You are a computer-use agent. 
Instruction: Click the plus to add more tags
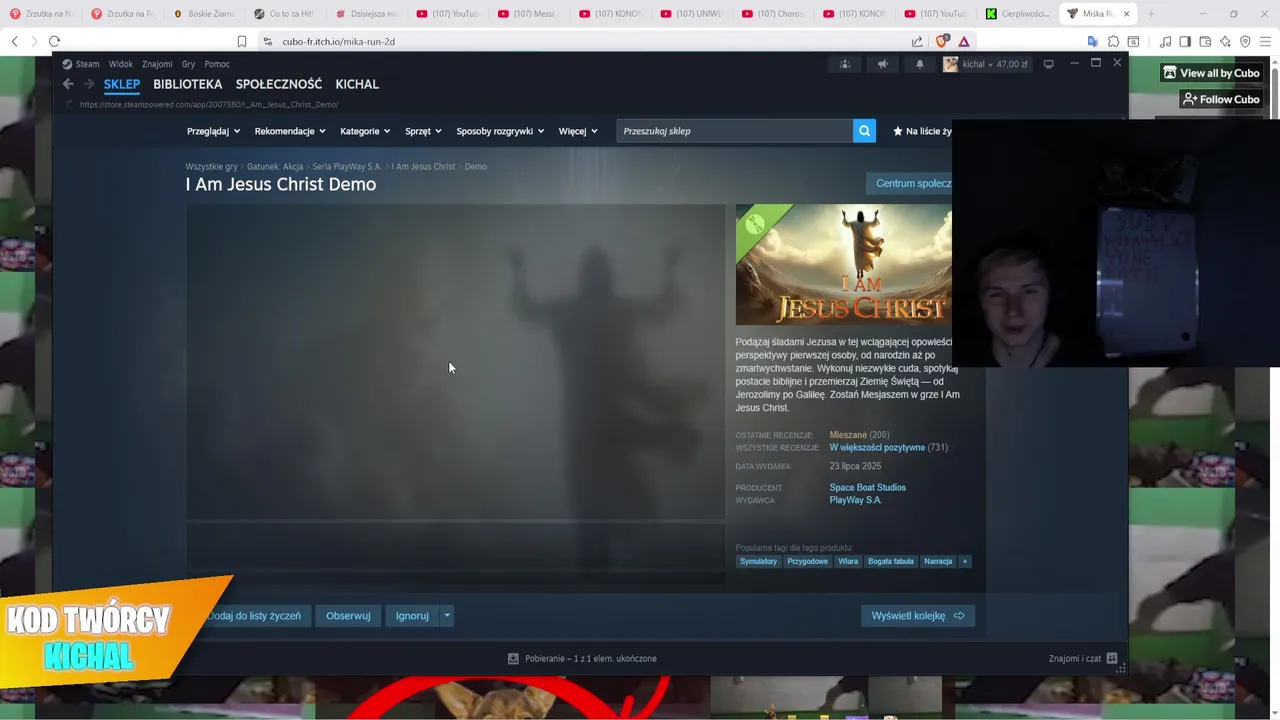[x=965, y=561]
